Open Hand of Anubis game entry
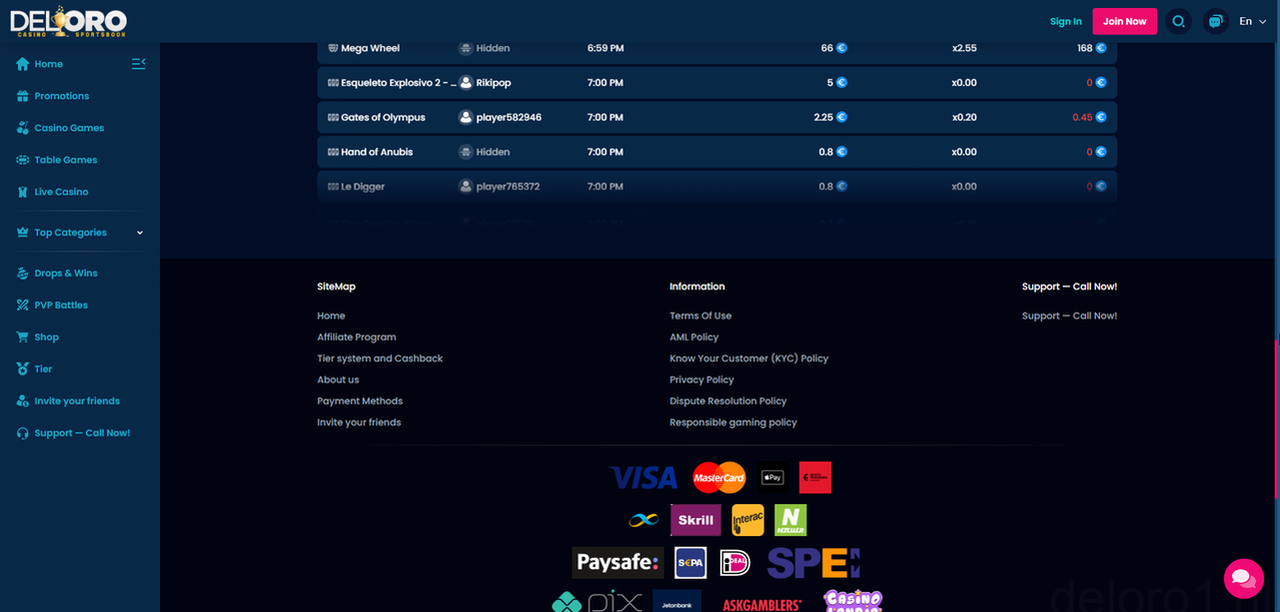Image resolution: width=1280 pixels, height=612 pixels. pyautogui.click(x=717, y=152)
